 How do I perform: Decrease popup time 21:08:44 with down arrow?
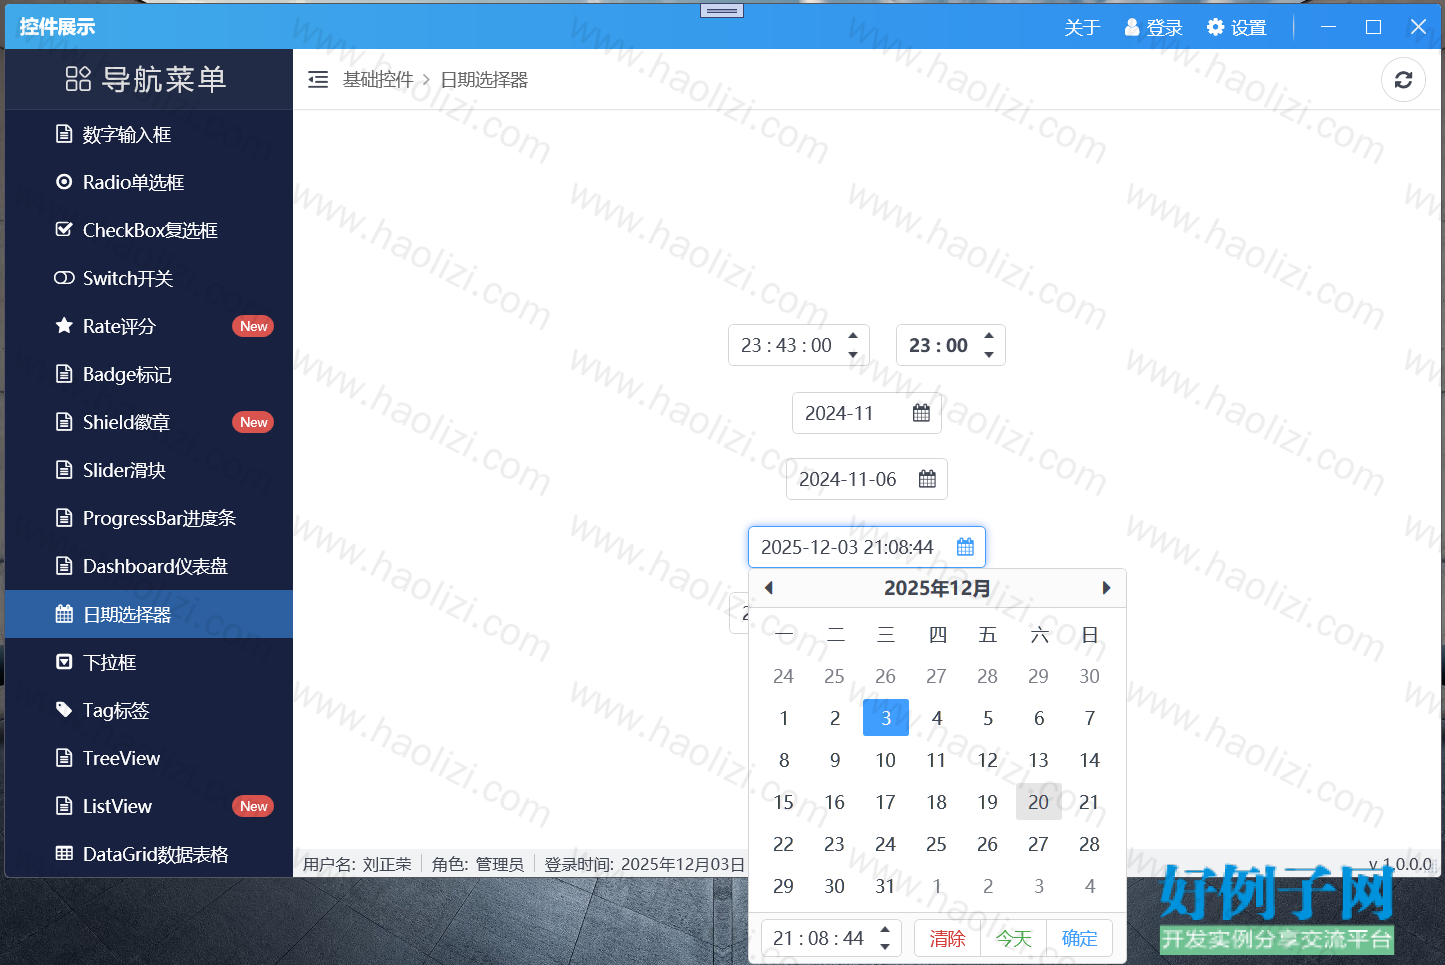[x=885, y=946]
